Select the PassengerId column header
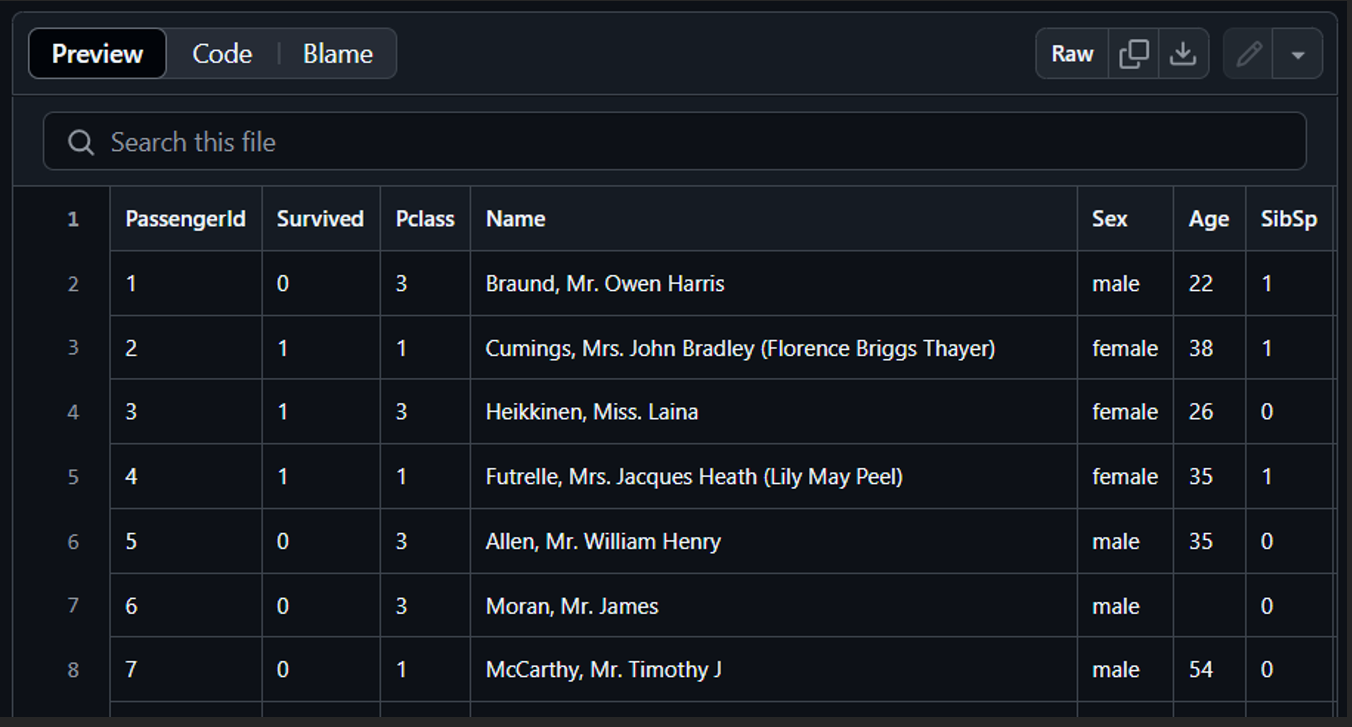Screen dimensions: 1352x727 (x=186, y=219)
